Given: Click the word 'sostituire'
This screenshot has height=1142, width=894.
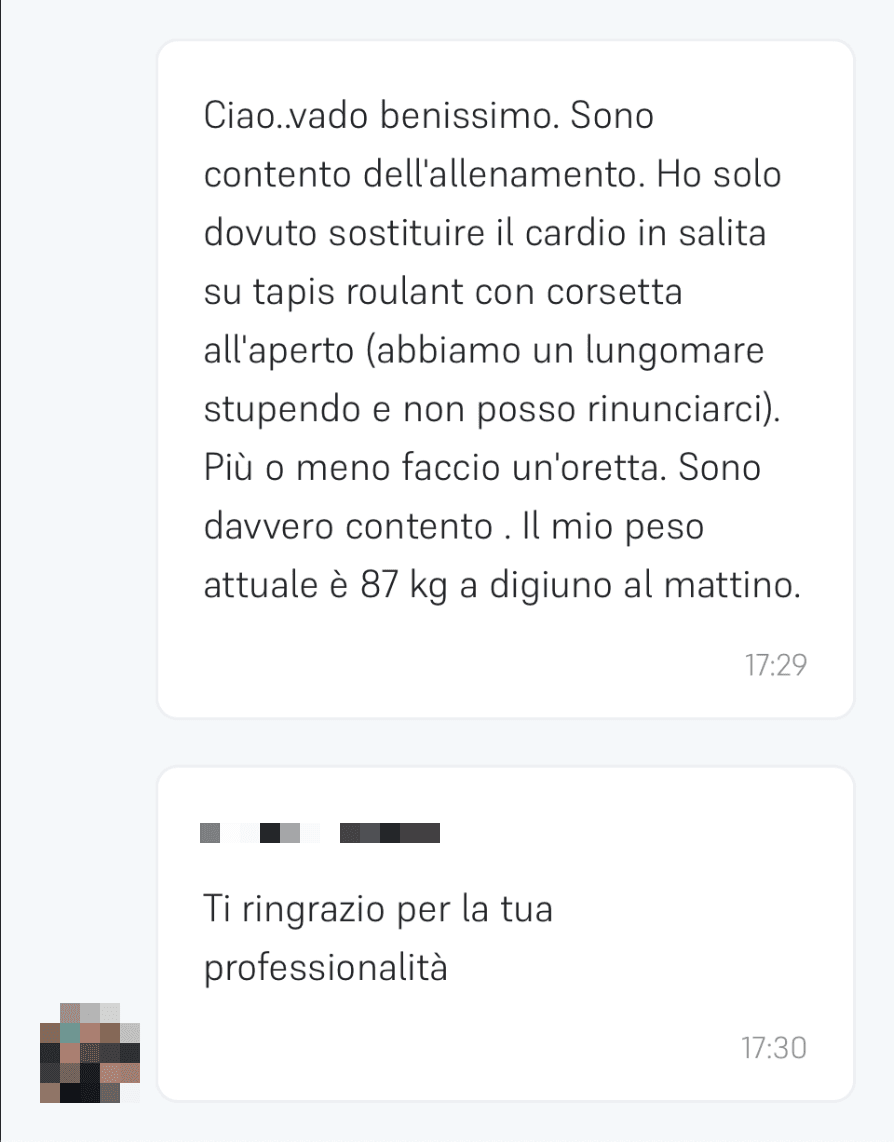Looking at the screenshot, I should pyautogui.click(x=407, y=234).
